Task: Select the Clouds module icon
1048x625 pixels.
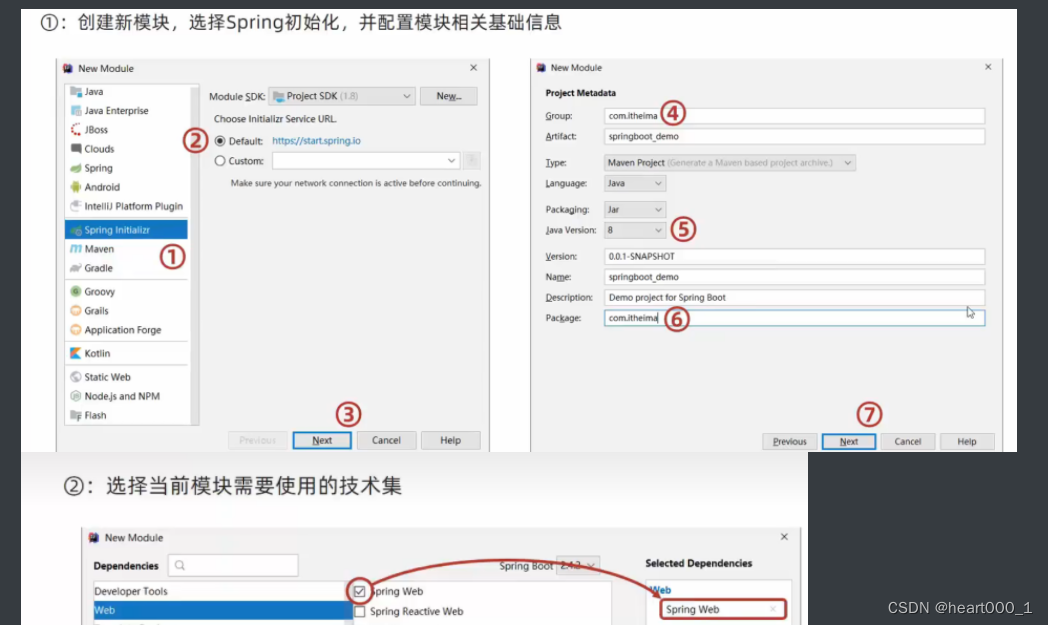Action: tap(76, 148)
